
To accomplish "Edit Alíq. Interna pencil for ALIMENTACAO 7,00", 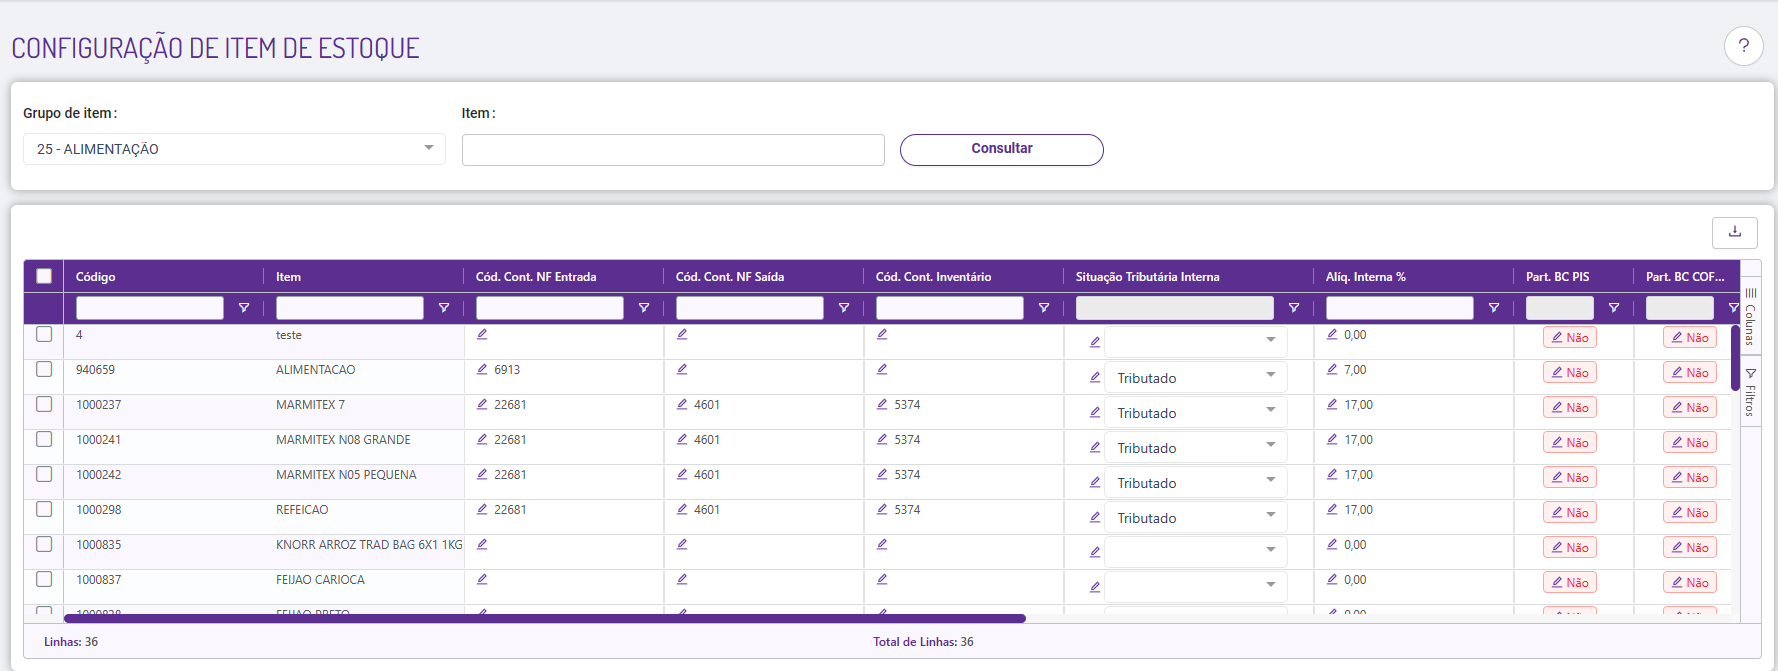I will [x=1332, y=369].
